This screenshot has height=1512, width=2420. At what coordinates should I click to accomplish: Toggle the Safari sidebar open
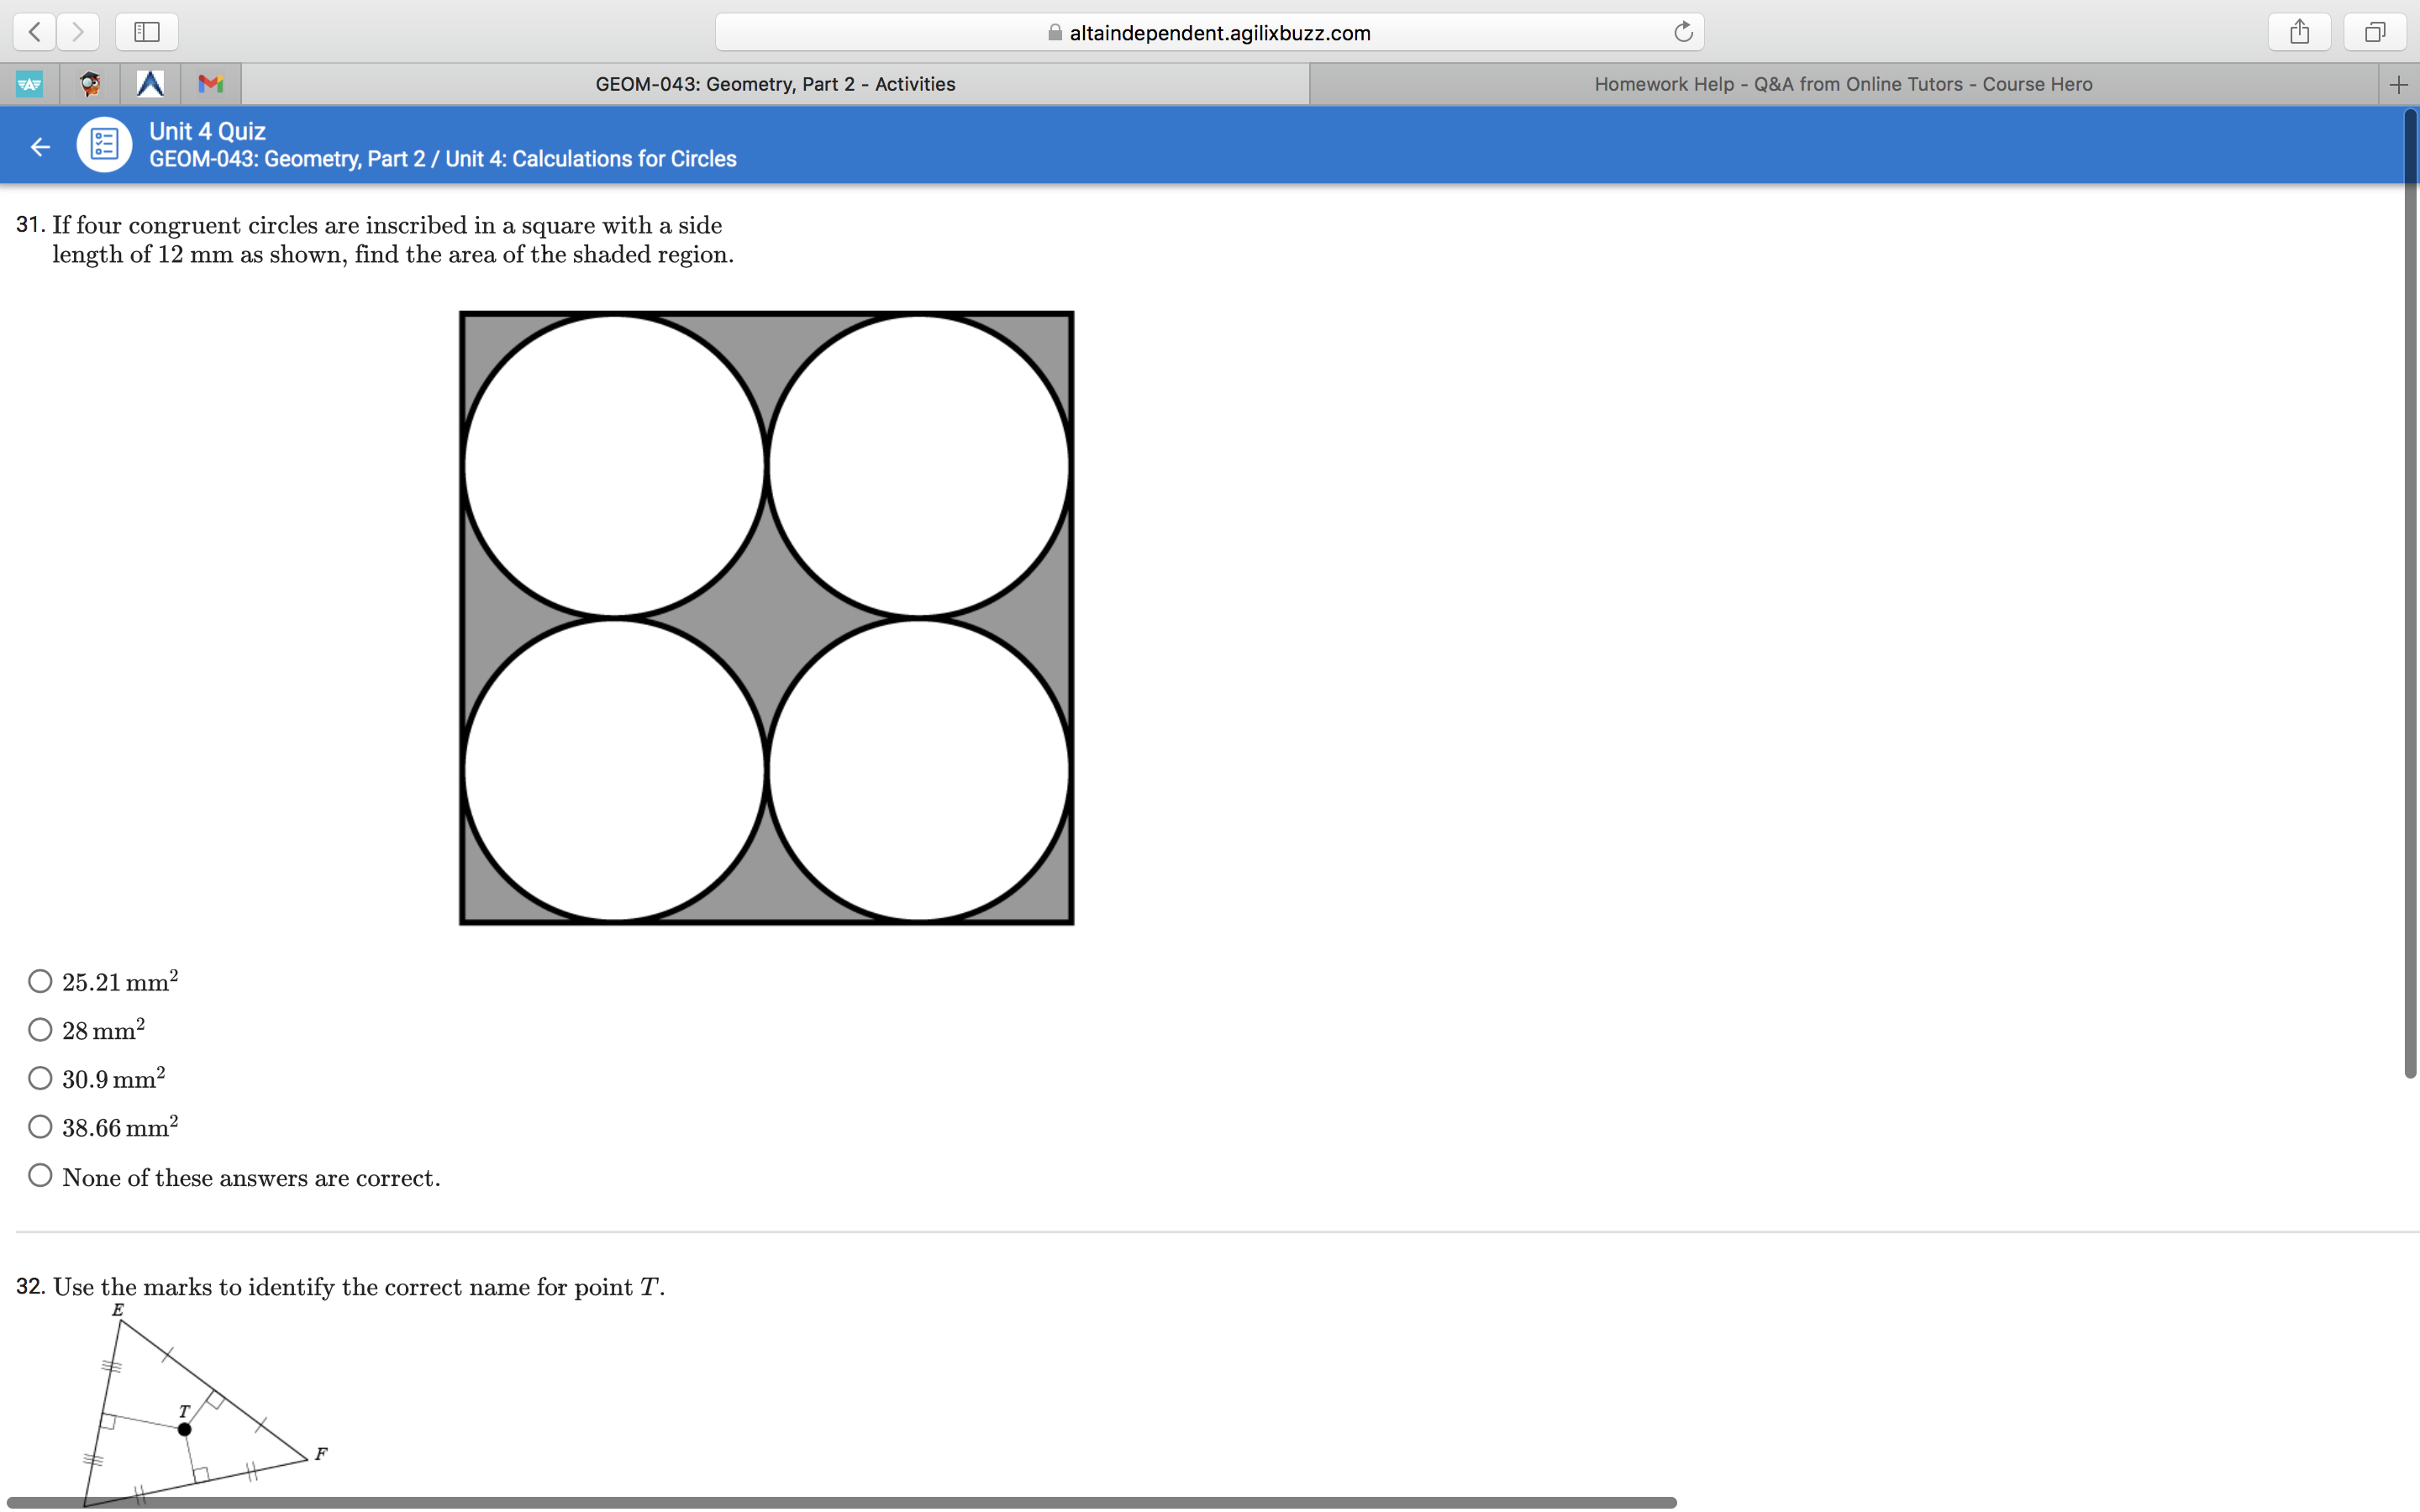(x=145, y=31)
